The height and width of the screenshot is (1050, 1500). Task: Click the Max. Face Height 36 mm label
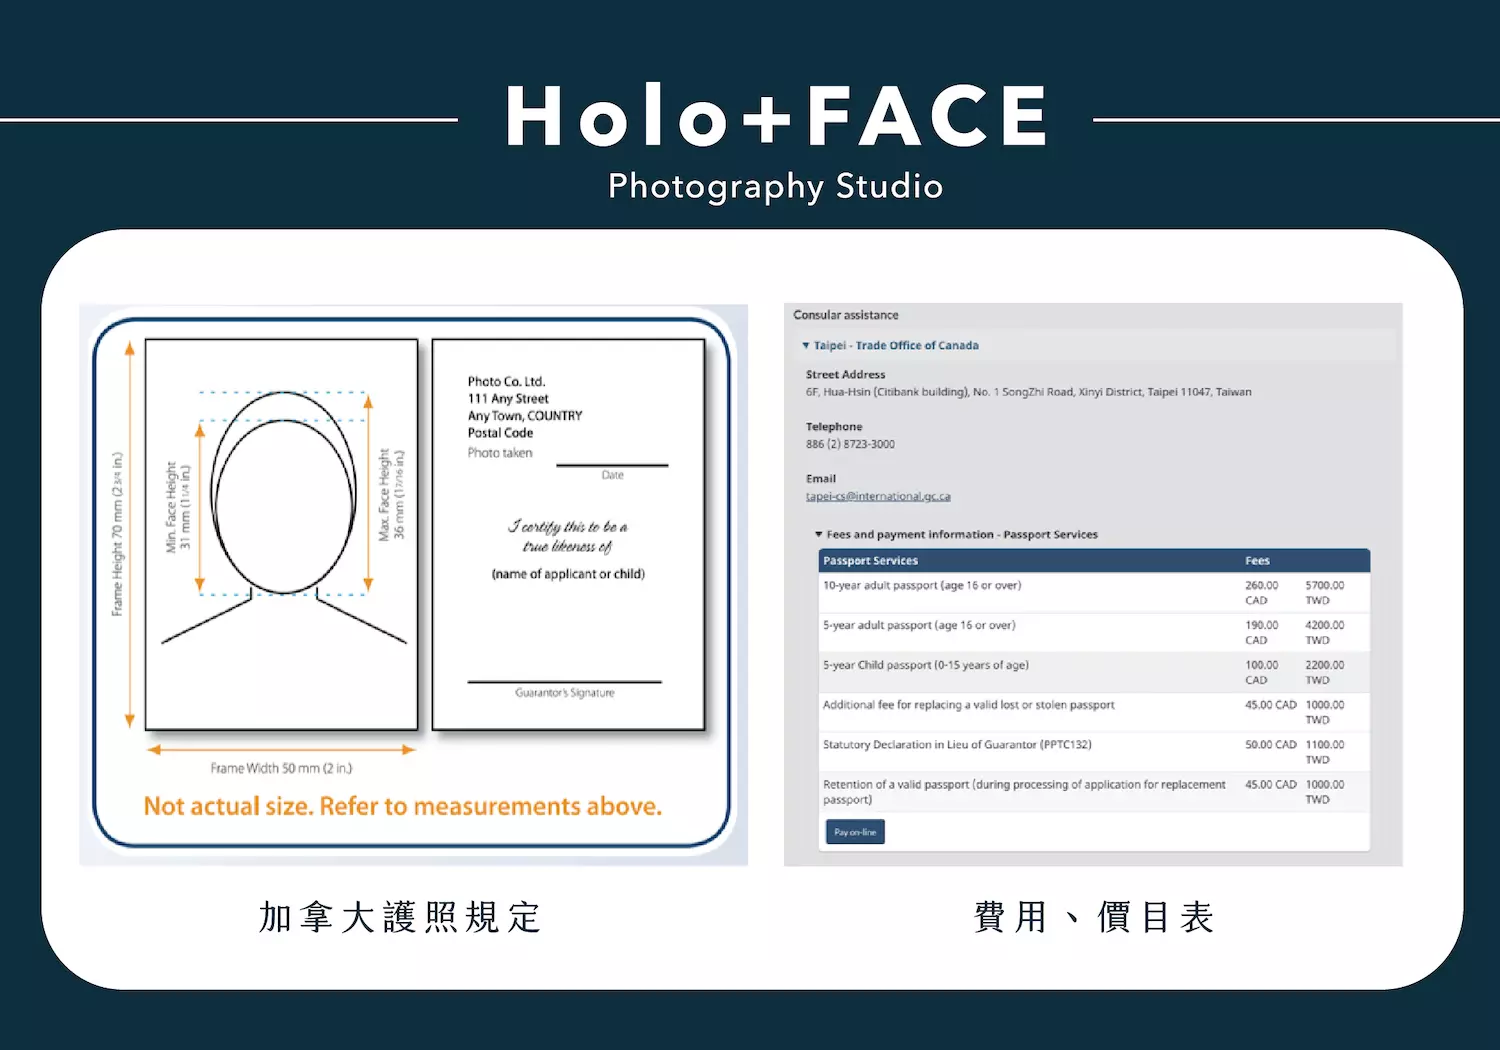(x=392, y=495)
